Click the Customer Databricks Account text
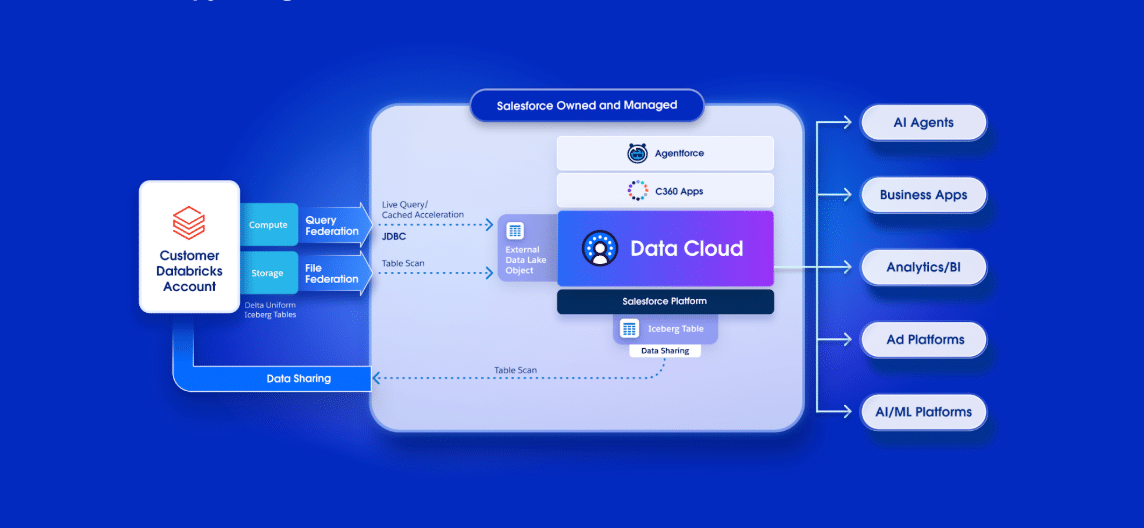 coord(189,271)
